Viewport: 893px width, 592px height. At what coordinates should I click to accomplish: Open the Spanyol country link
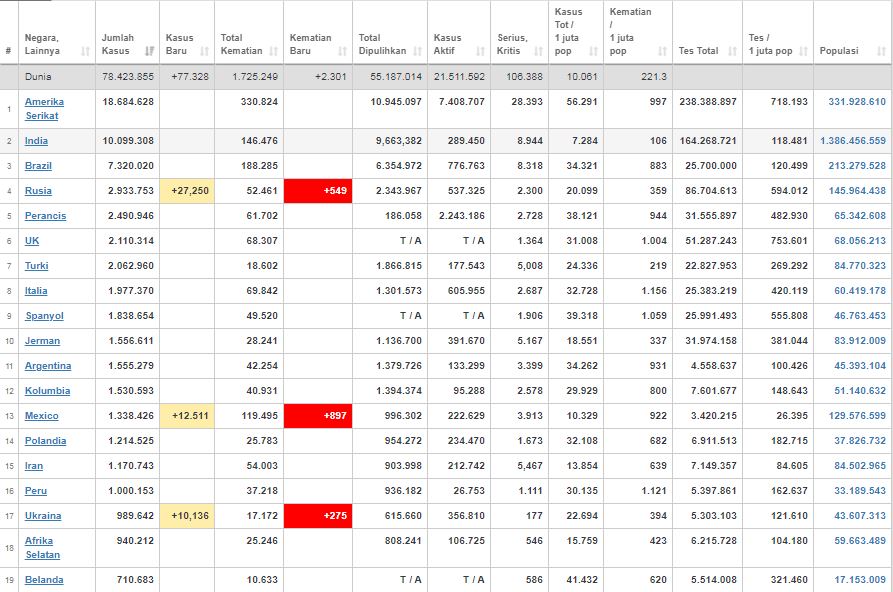point(44,316)
